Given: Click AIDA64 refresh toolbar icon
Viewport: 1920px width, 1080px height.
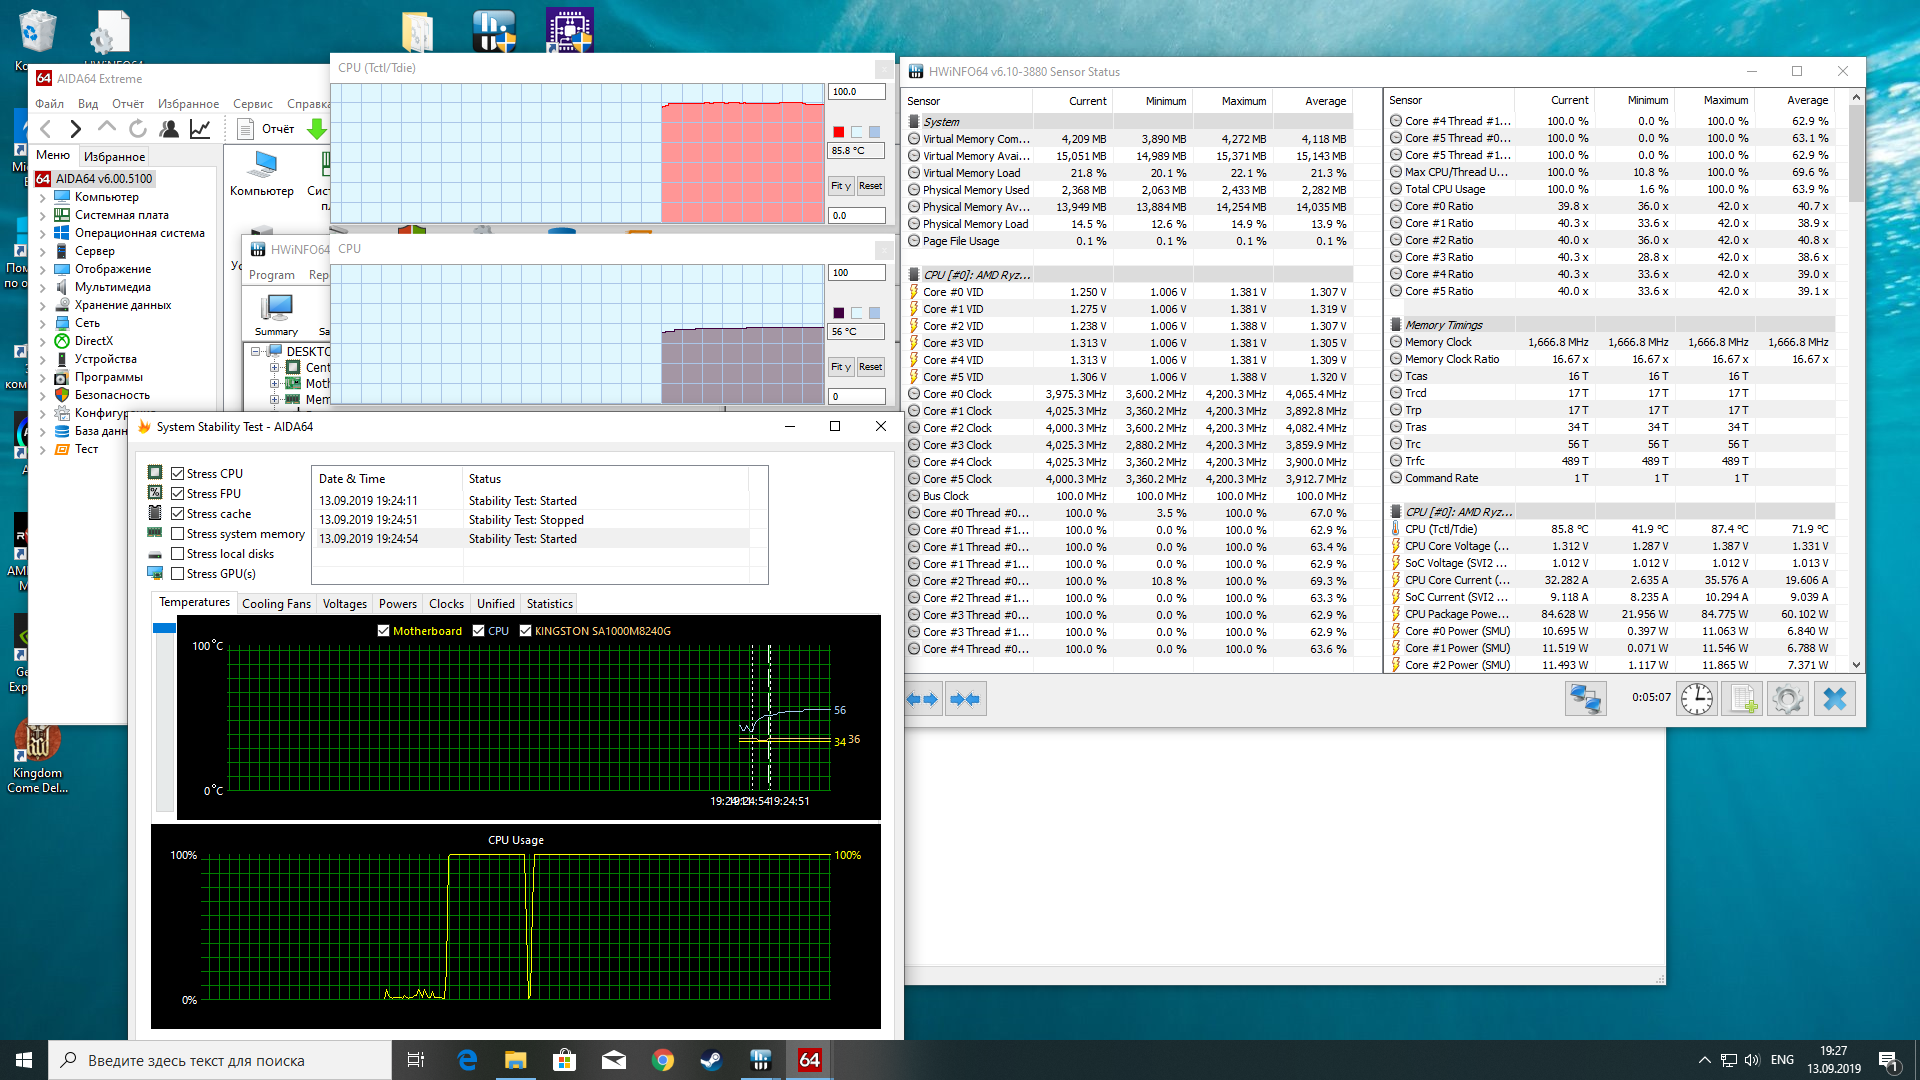Looking at the screenshot, I should pyautogui.click(x=138, y=129).
